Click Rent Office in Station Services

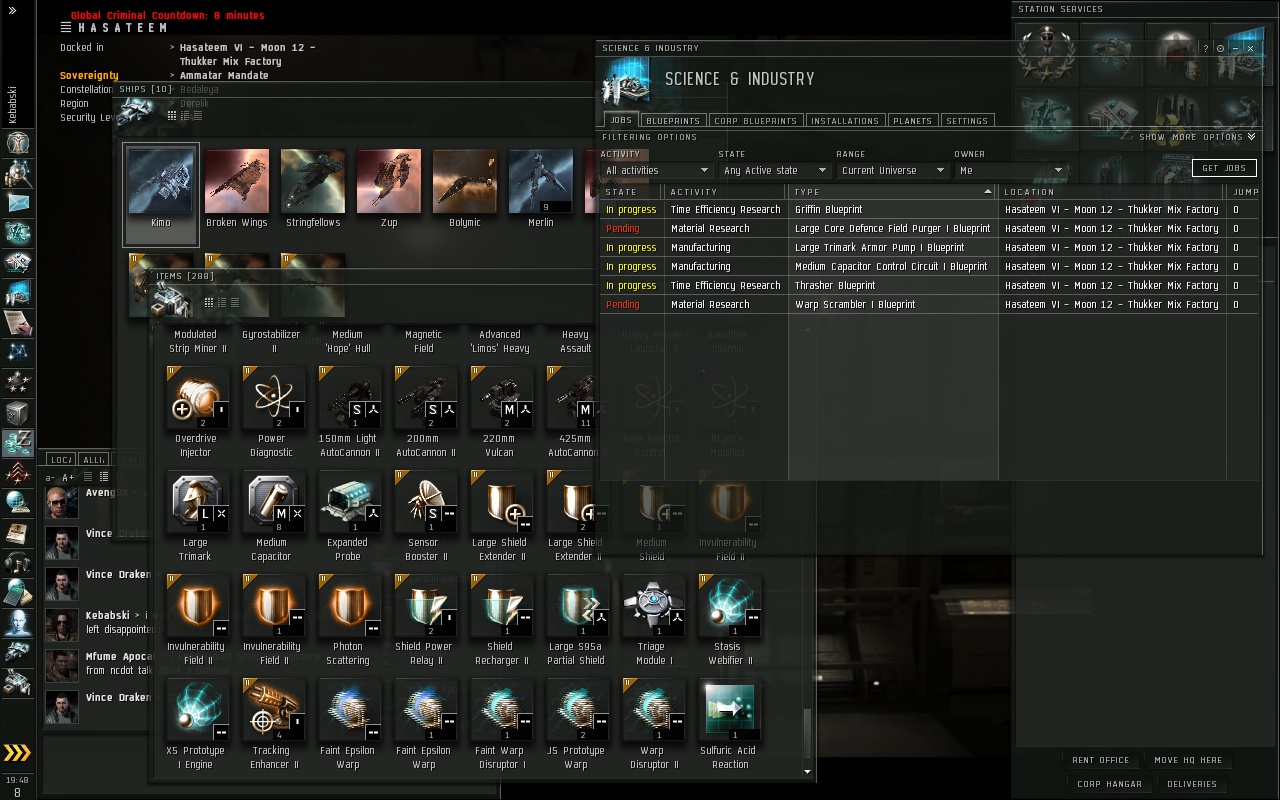[x=1100, y=760]
